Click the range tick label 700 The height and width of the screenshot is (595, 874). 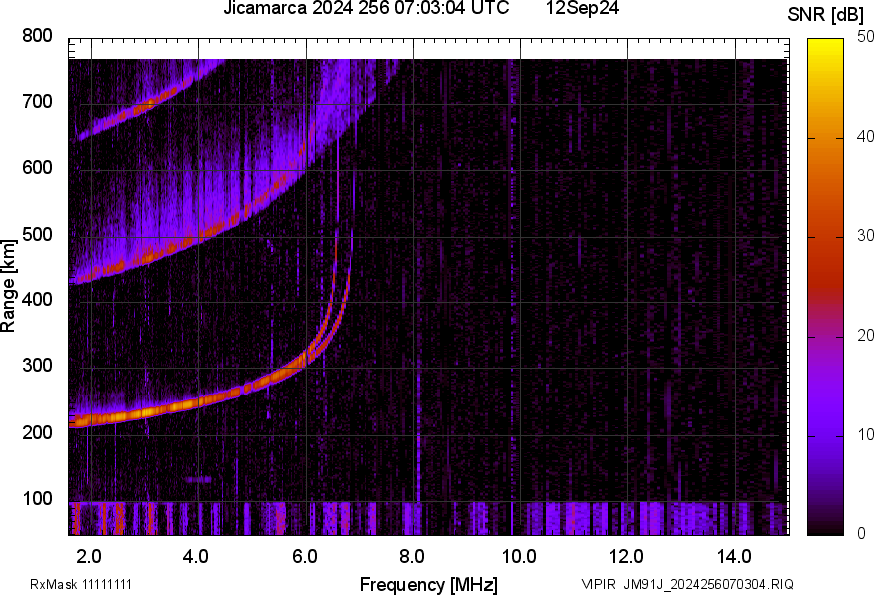pyautogui.click(x=37, y=101)
